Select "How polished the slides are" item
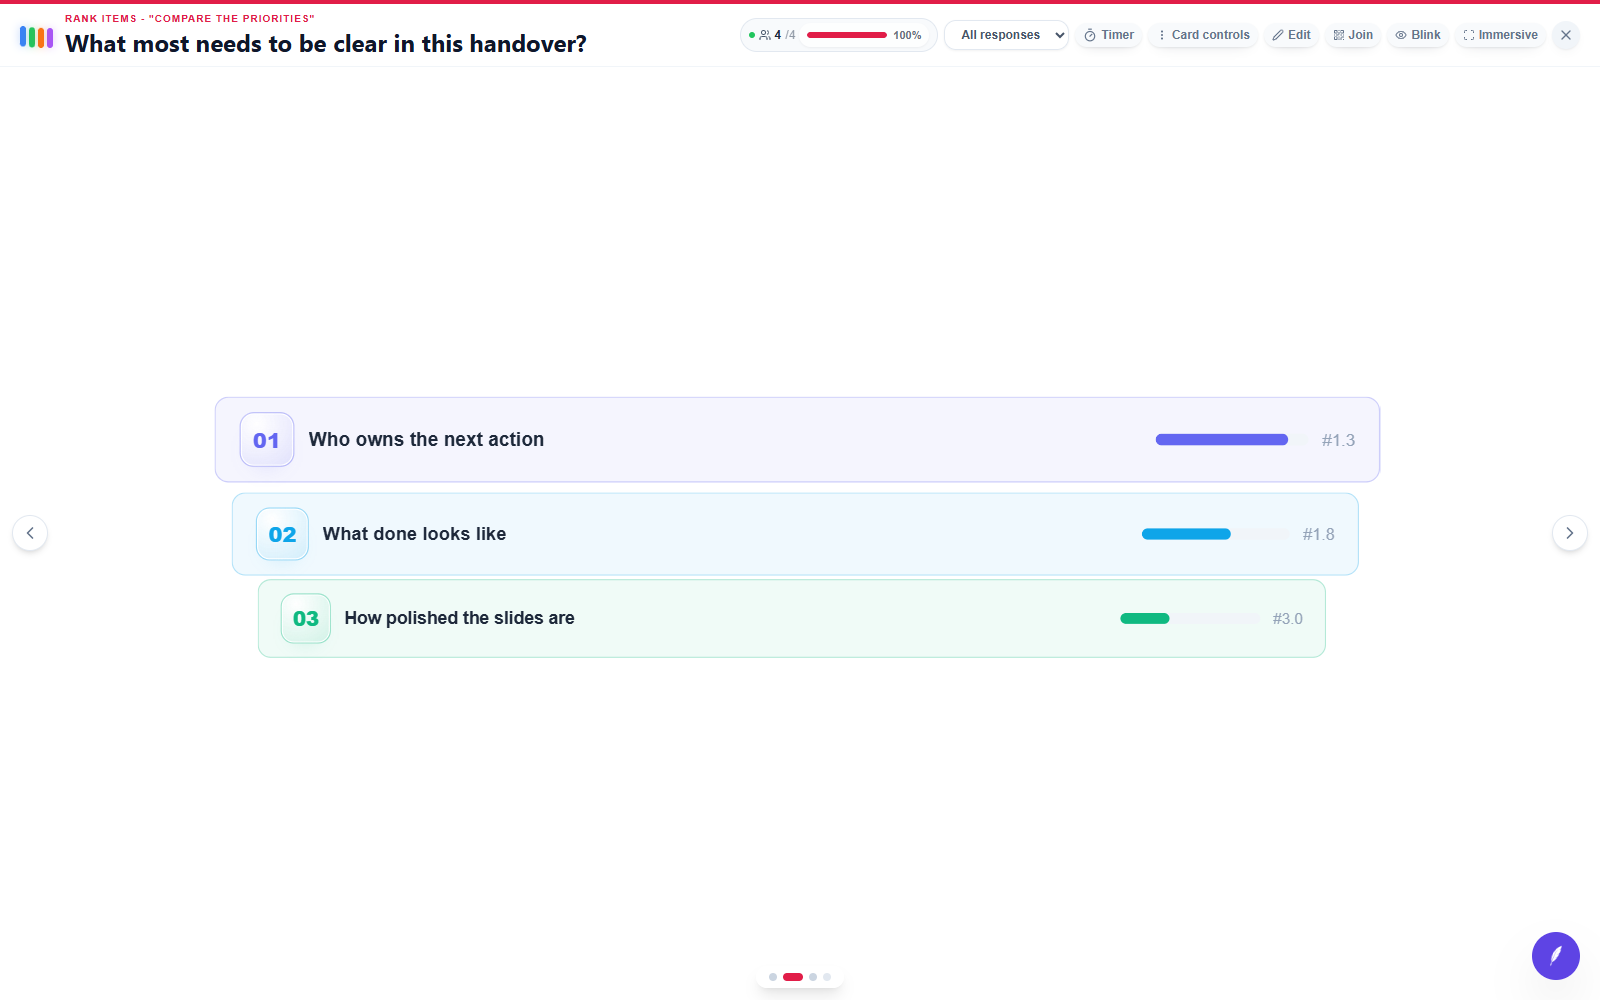The height and width of the screenshot is (1000, 1600). [x=792, y=619]
